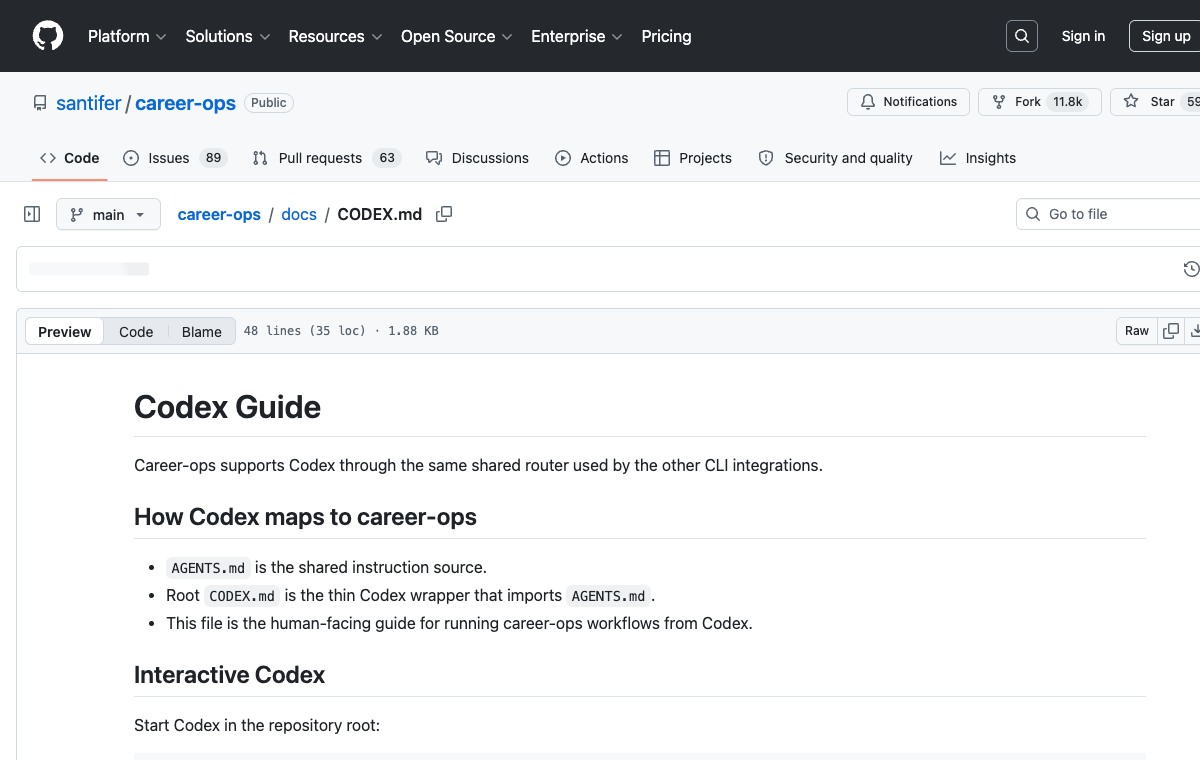The image size is (1200, 760).
Task: Open the Security and quality tab
Action: 836,158
